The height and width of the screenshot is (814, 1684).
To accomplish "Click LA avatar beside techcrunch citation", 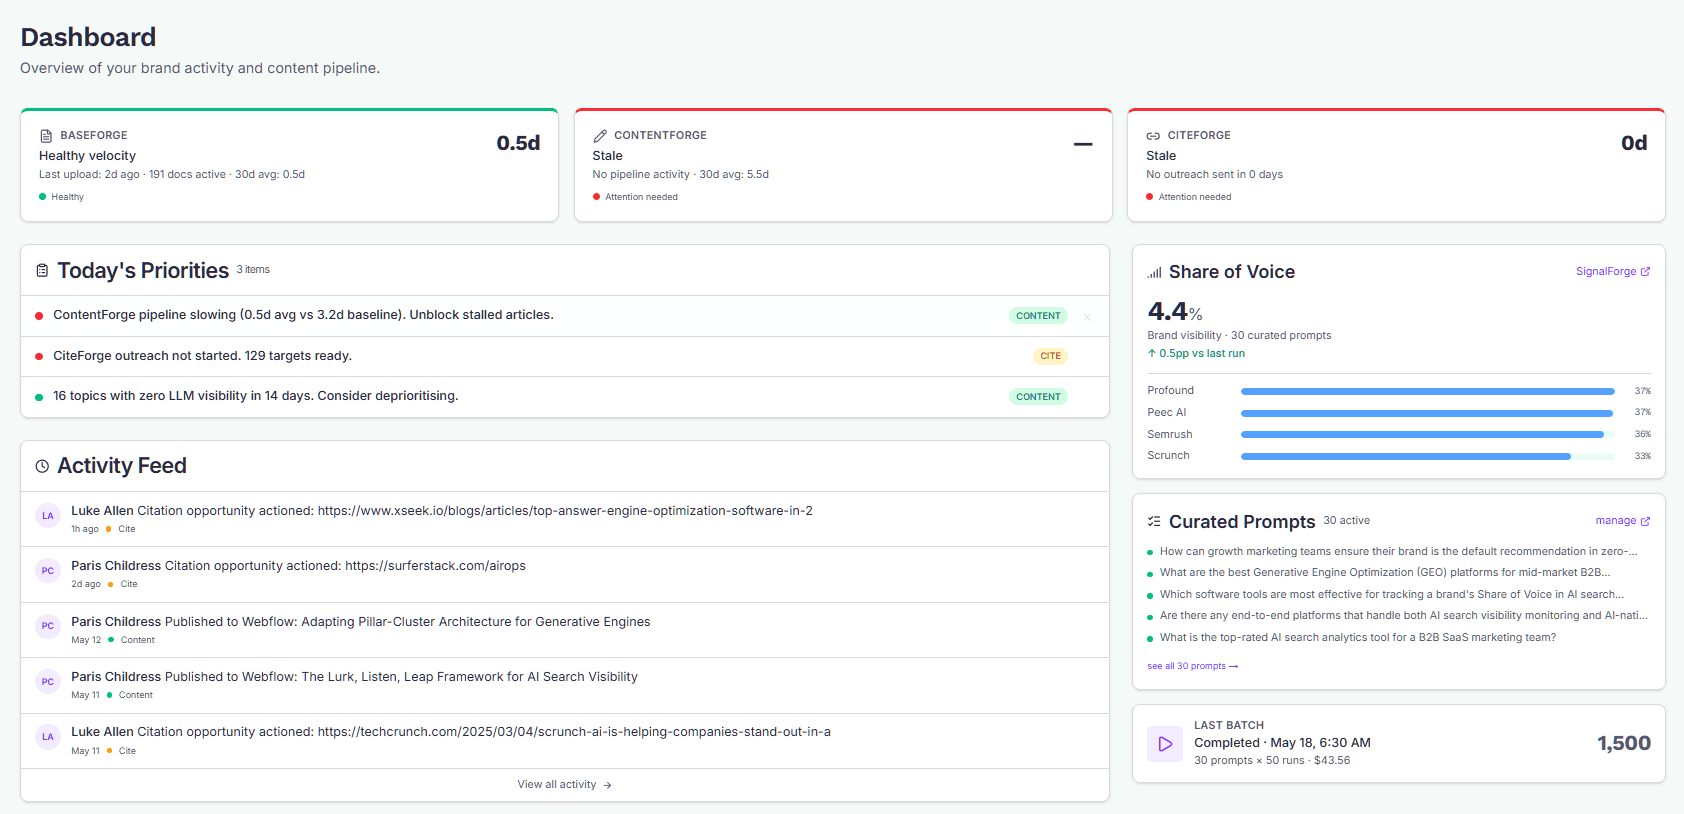I will (48, 737).
